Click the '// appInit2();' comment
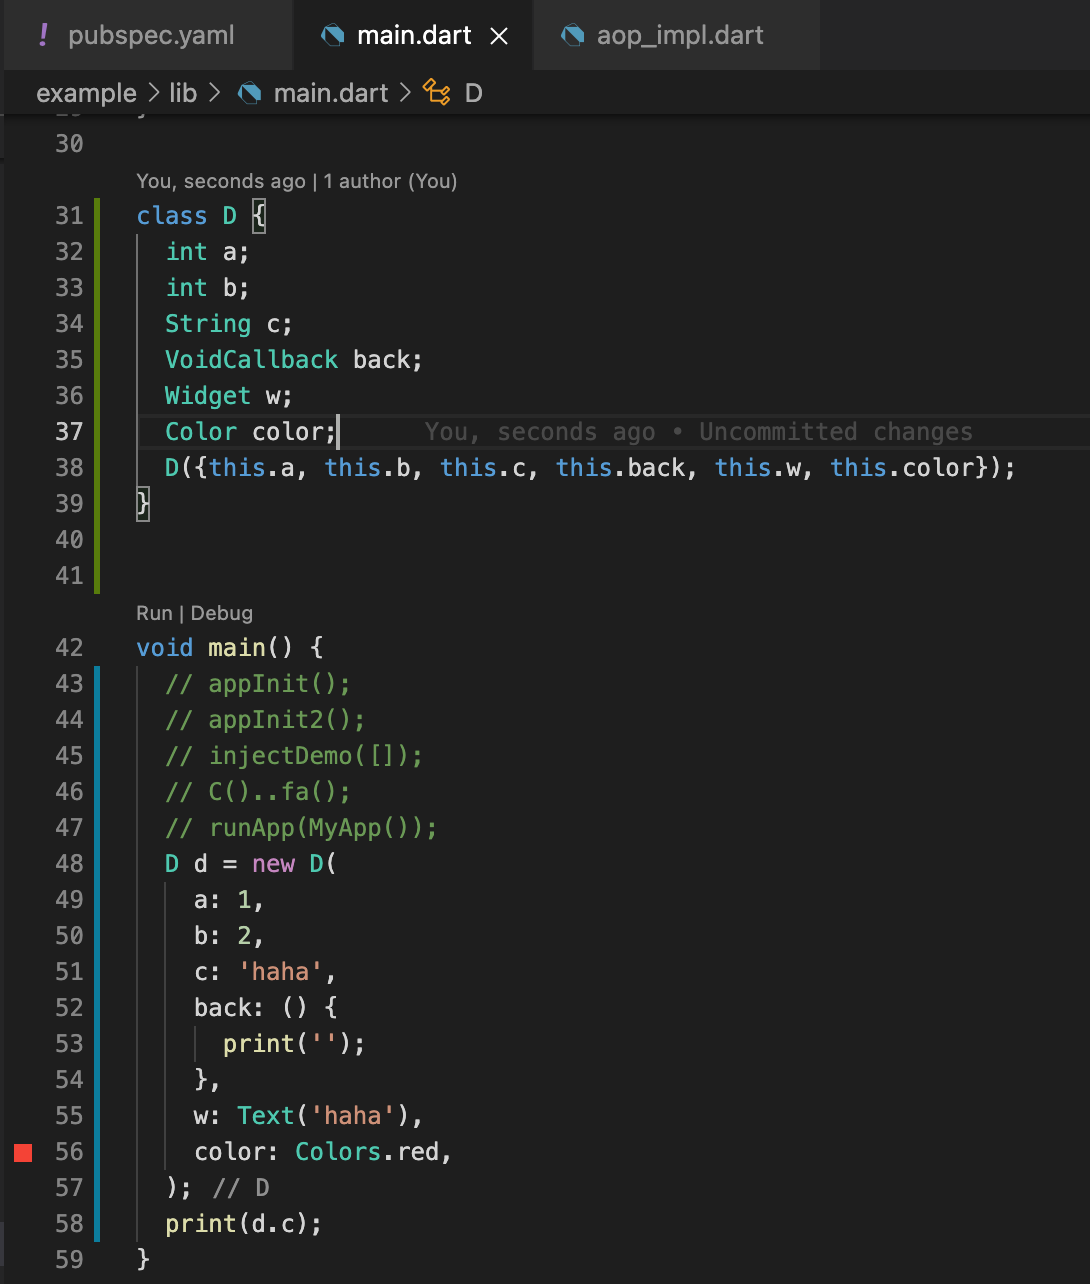 pyautogui.click(x=265, y=720)
